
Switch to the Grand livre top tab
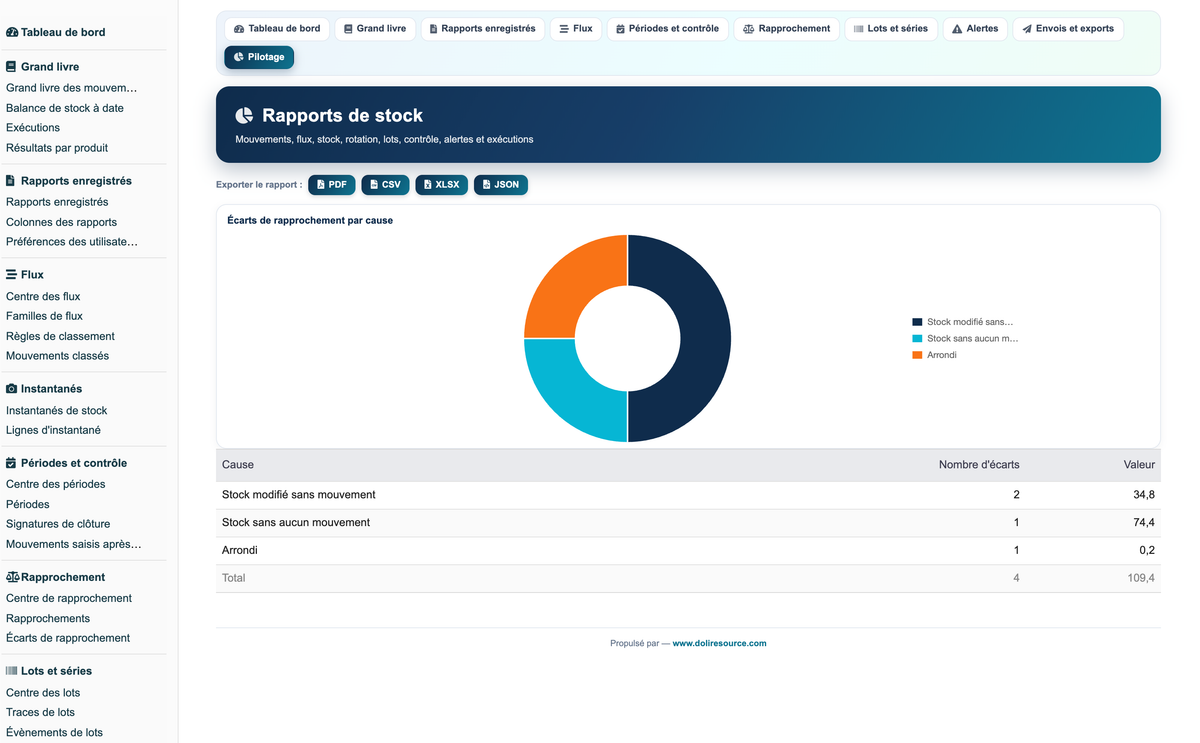tap(375, 29)
